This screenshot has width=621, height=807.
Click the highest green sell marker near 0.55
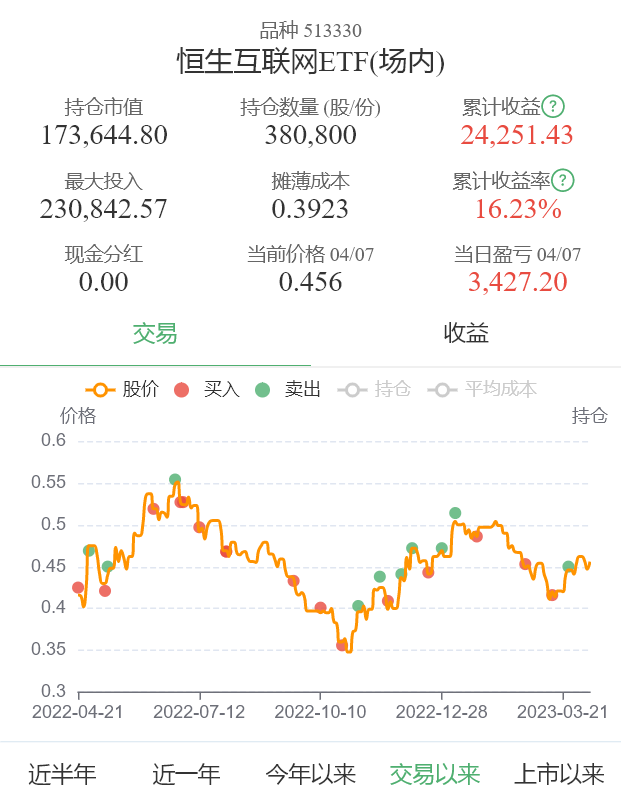tap(175, 480)
